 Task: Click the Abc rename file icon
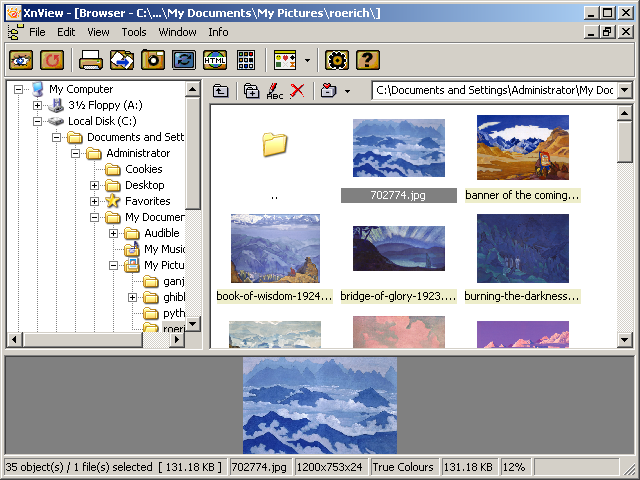coord(274,91)
